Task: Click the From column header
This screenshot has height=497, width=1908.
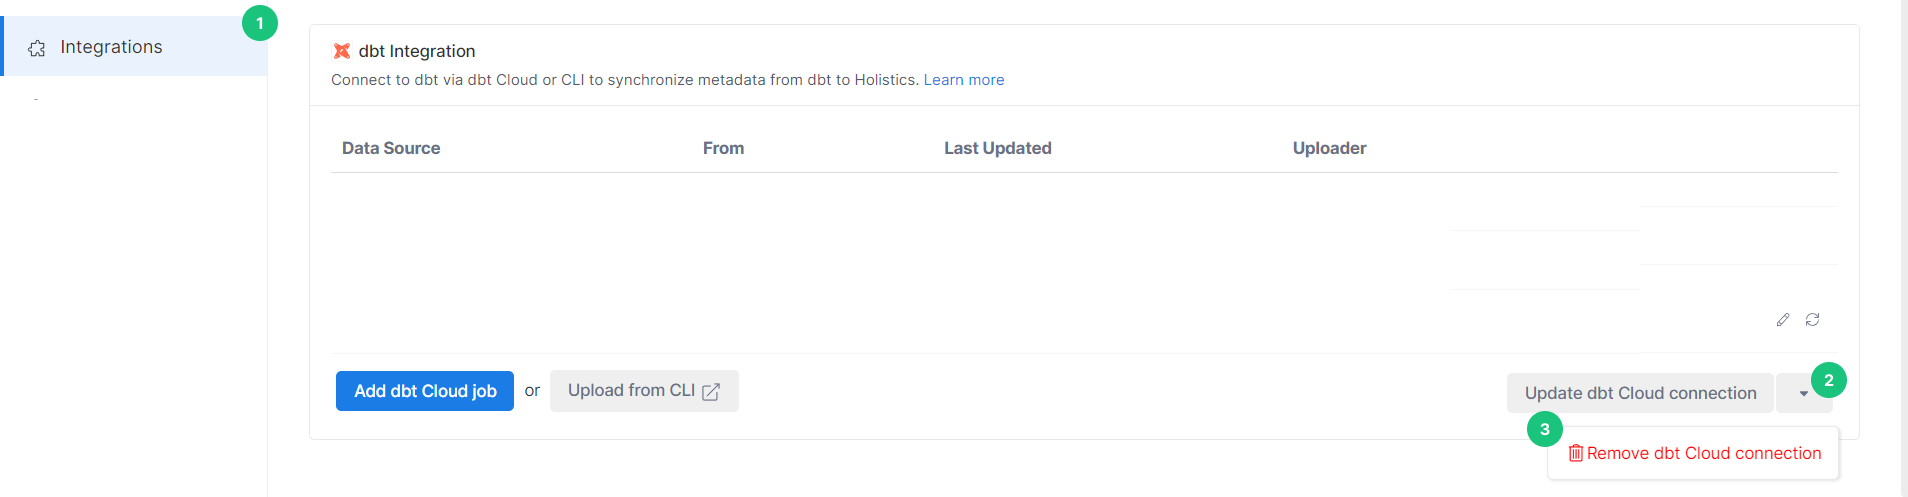Action: tap(723, 148)
